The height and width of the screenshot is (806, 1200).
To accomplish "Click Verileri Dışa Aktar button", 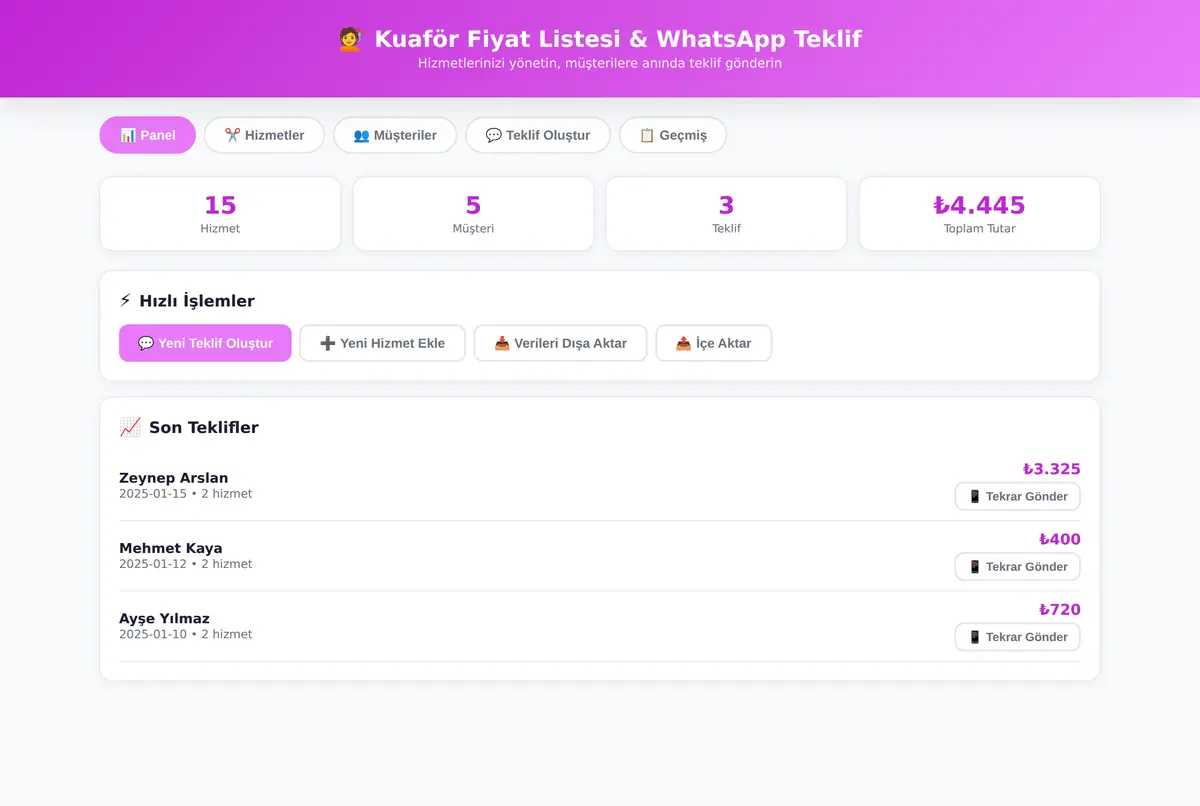I will 561,343.
